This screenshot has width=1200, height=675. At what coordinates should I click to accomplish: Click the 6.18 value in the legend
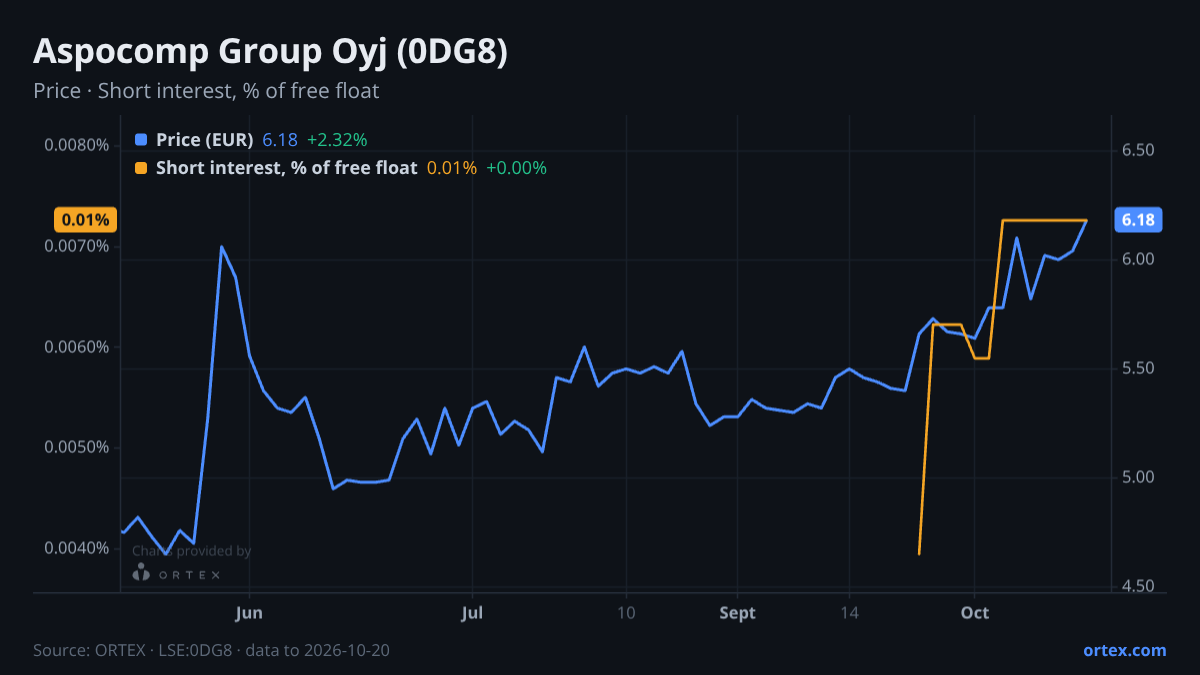click(280, 140)
